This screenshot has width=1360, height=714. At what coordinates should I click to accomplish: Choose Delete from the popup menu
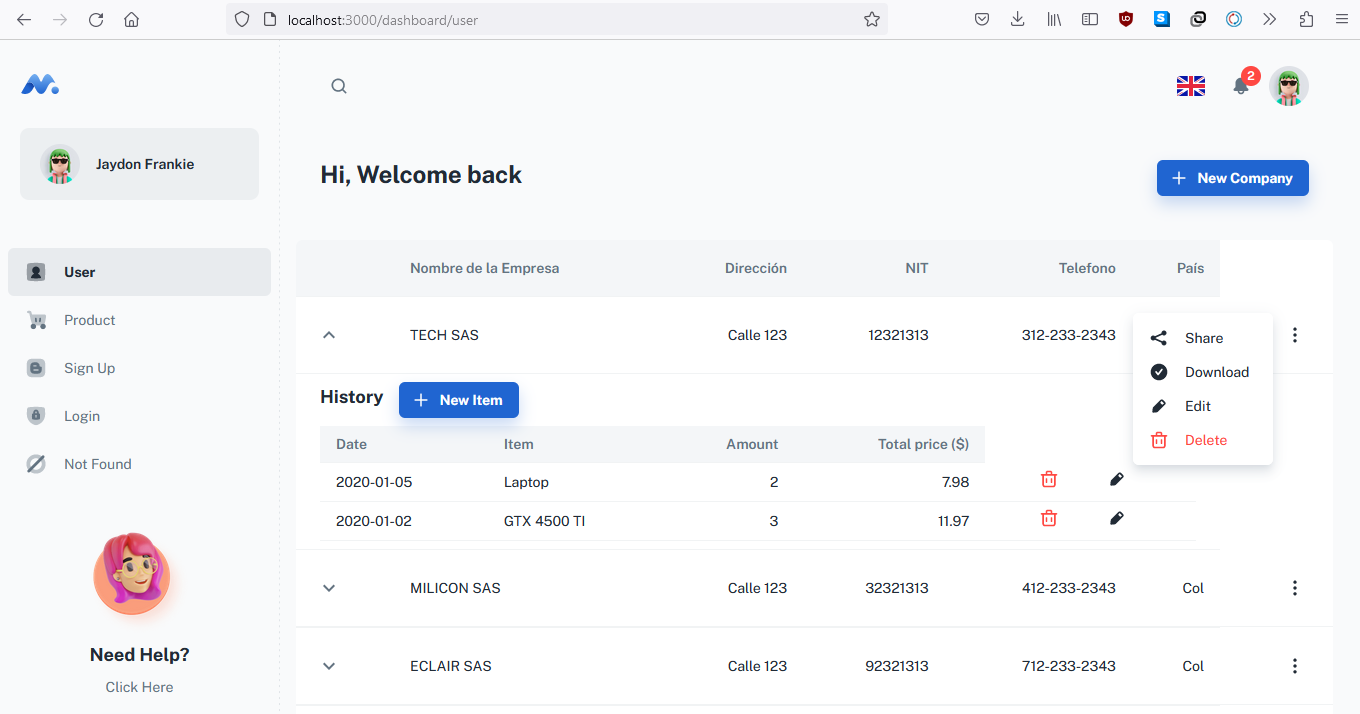1203,440
